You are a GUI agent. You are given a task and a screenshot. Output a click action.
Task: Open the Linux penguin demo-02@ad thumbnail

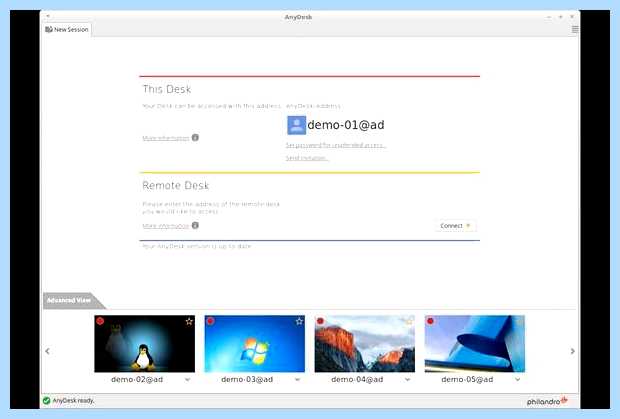coord(144,344)
